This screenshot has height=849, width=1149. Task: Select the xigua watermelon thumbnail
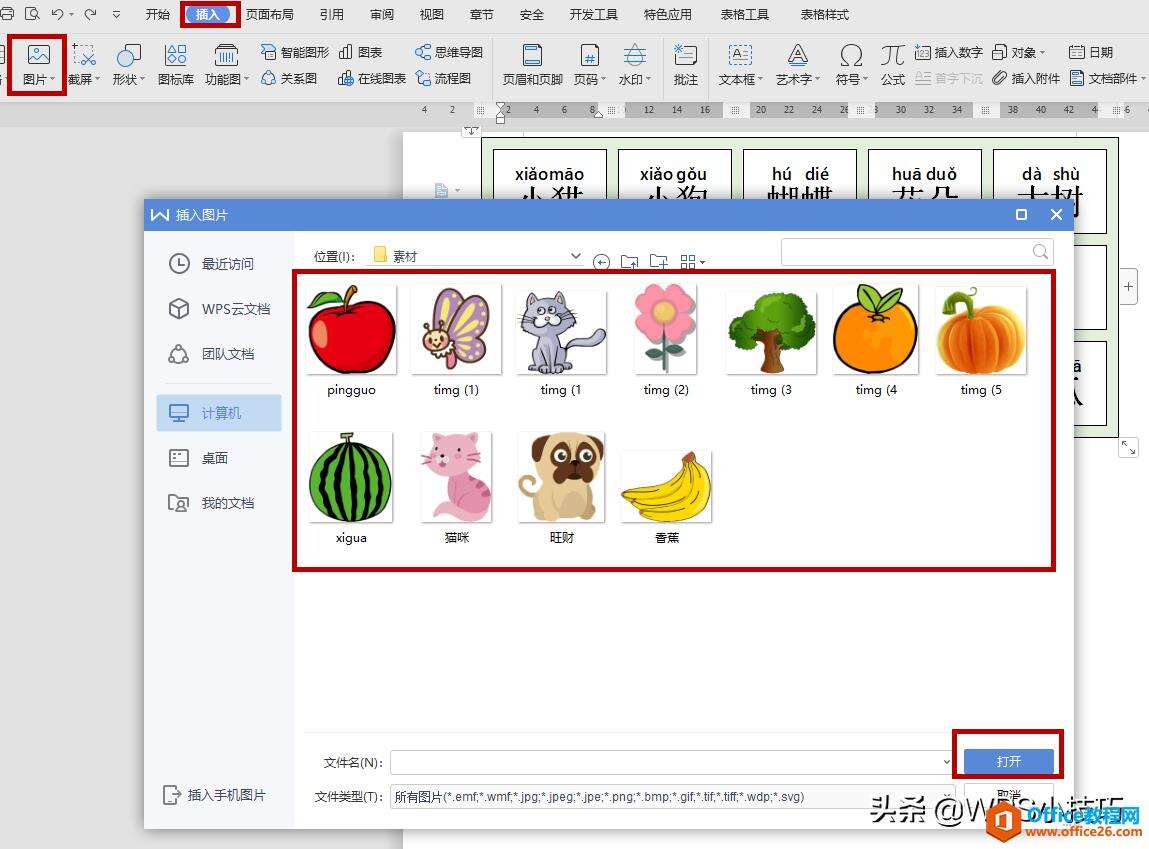pyautogui.click(x=351, y=476)
